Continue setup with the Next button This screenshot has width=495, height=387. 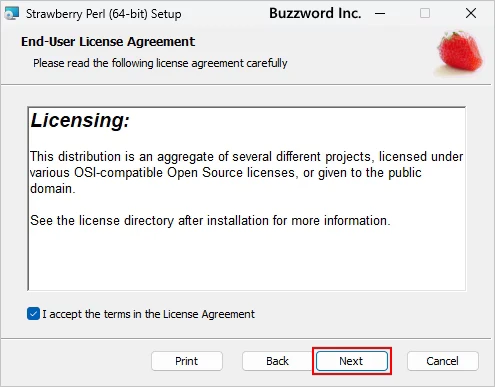pyautogui.click(x=352, y=361)
